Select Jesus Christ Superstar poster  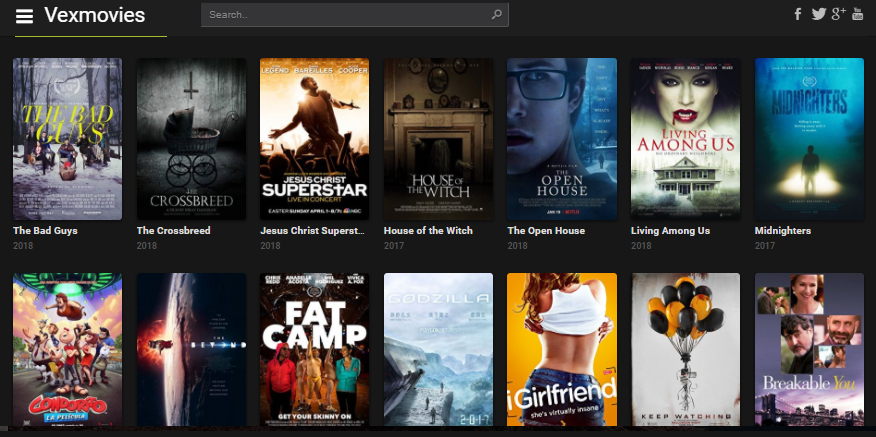coord(314,139)
